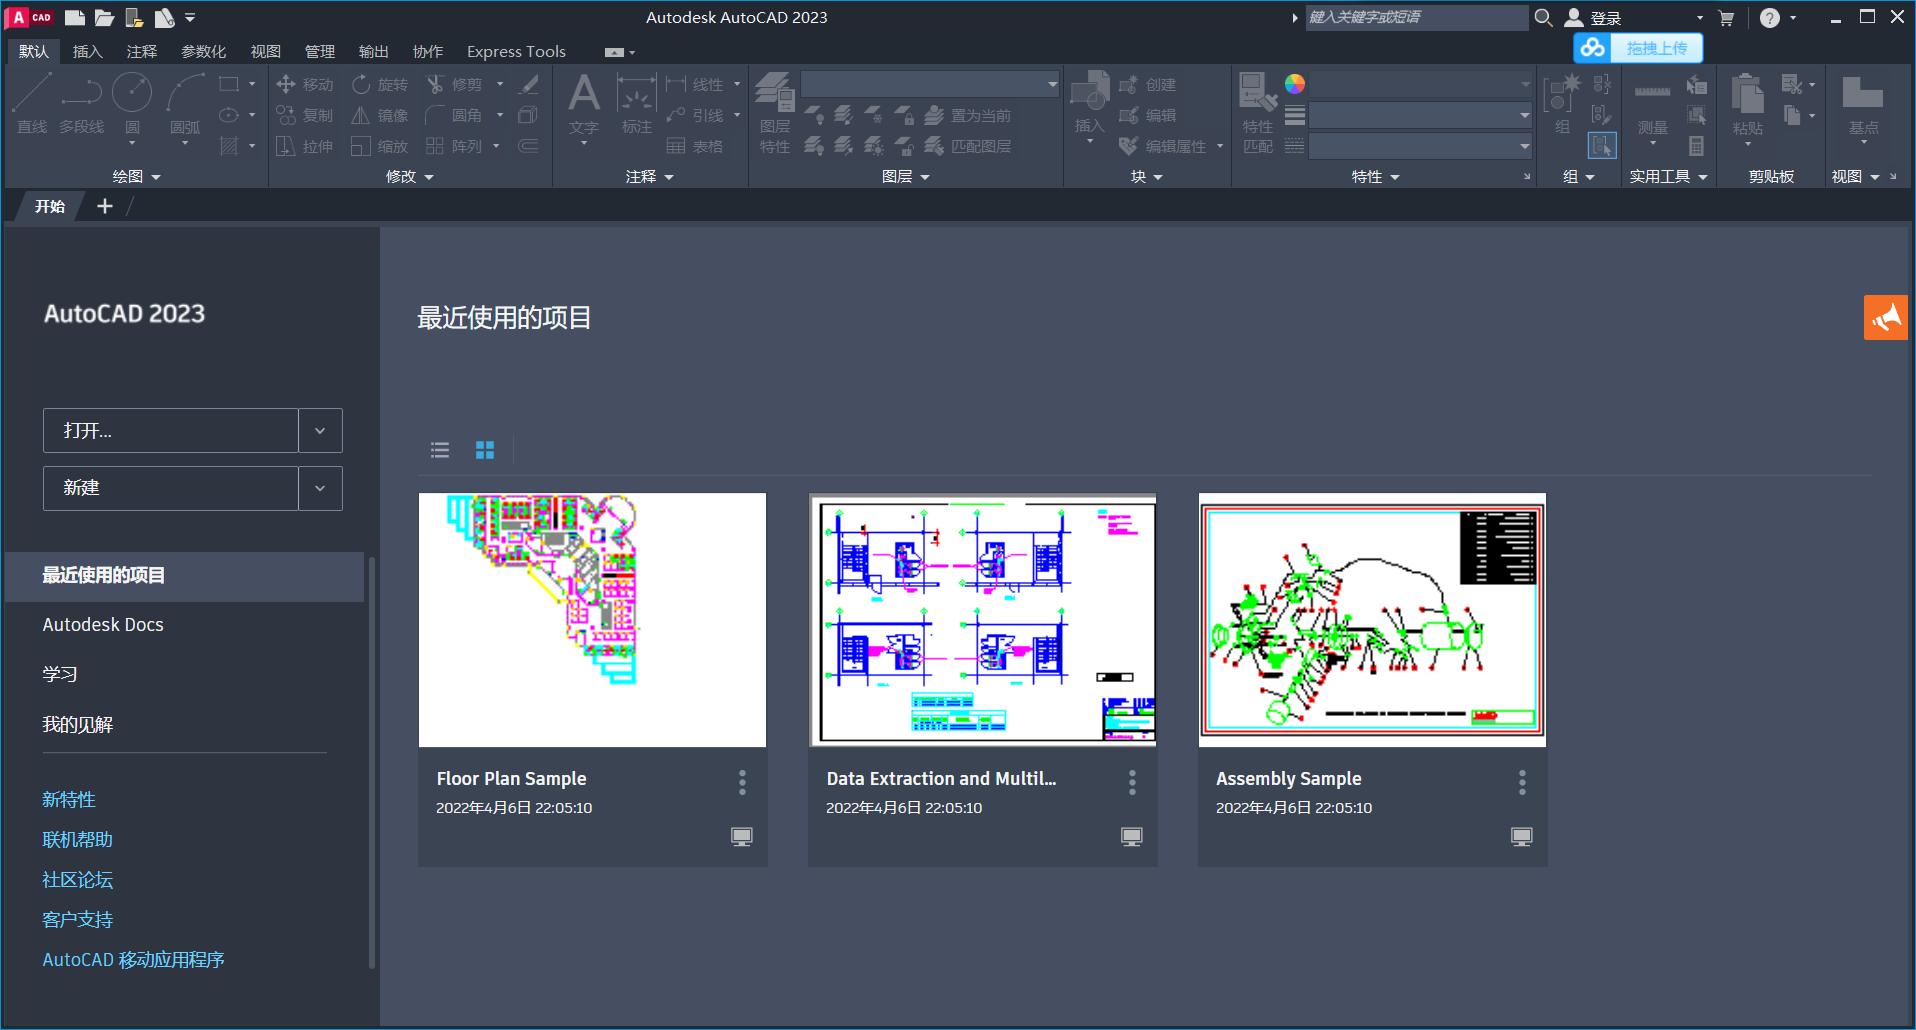
Task: Open the color wheel swatch in Properties panel
Action: coord(1295,84)
